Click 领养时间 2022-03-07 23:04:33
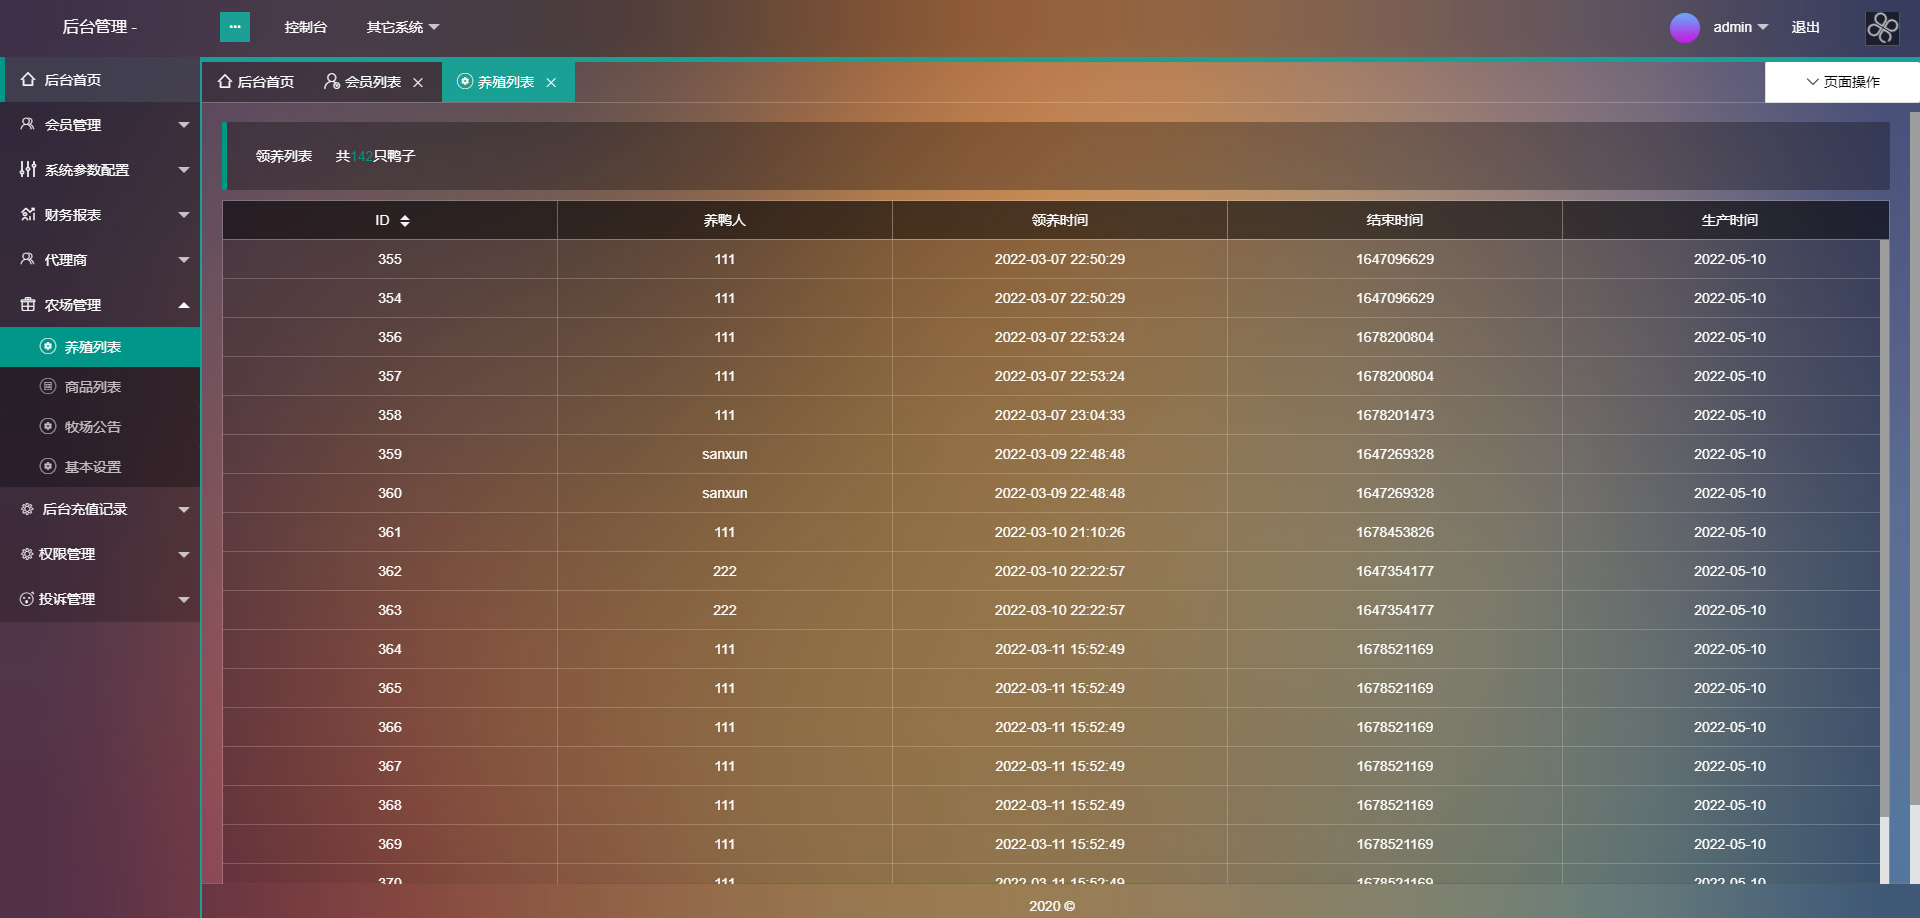 point(1060,415)
